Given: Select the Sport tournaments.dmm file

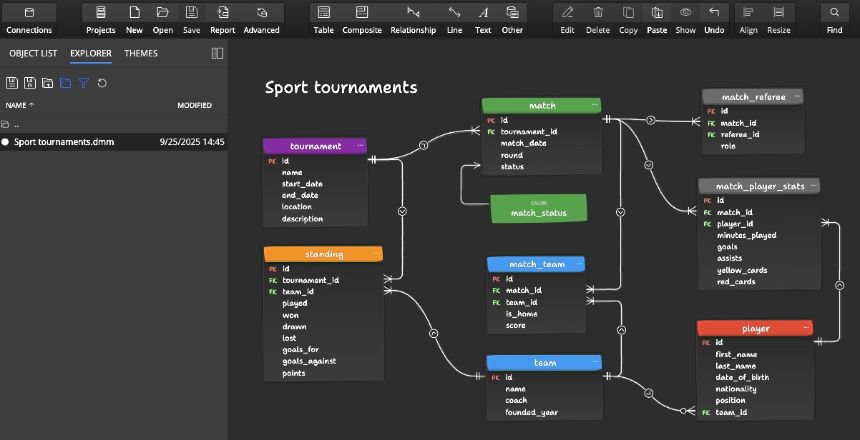Looking at the screenshot, I should coord(114,142).
